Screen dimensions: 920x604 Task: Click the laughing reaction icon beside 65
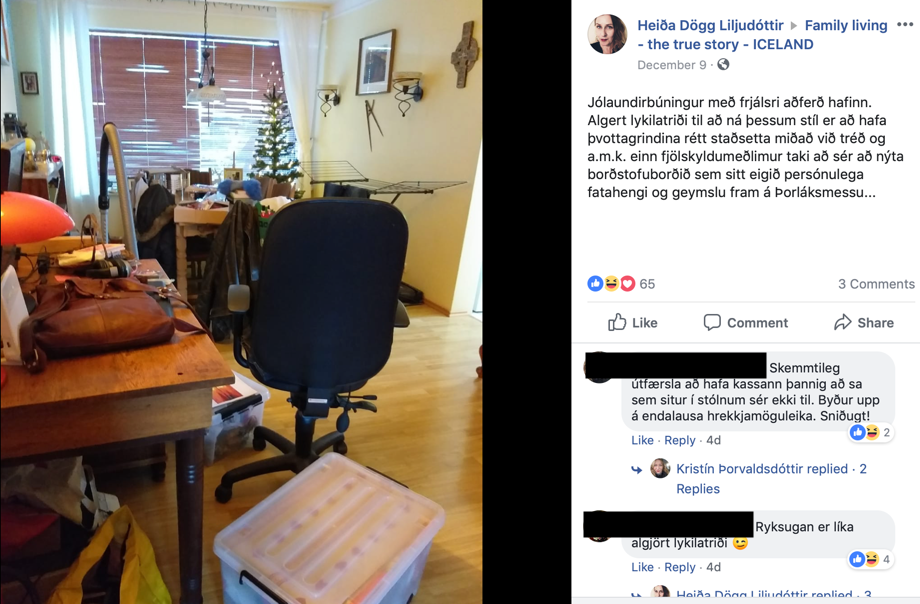611,284
